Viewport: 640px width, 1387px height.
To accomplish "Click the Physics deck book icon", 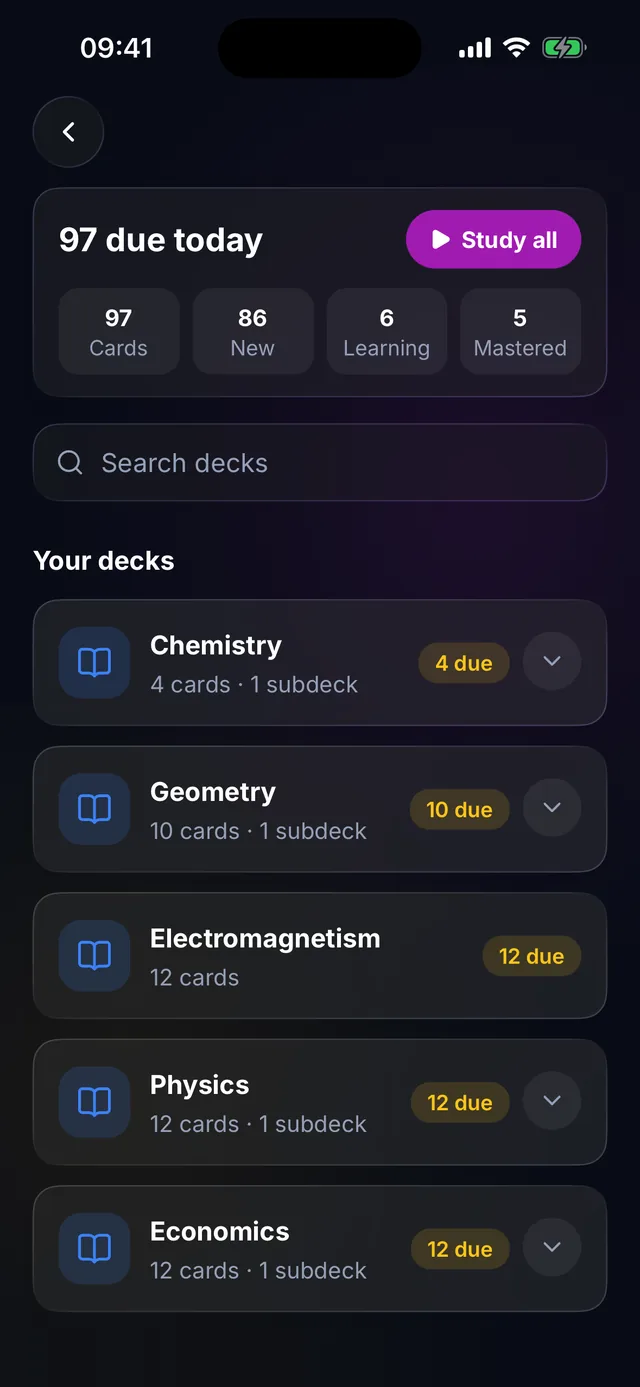I will 94,1102.
